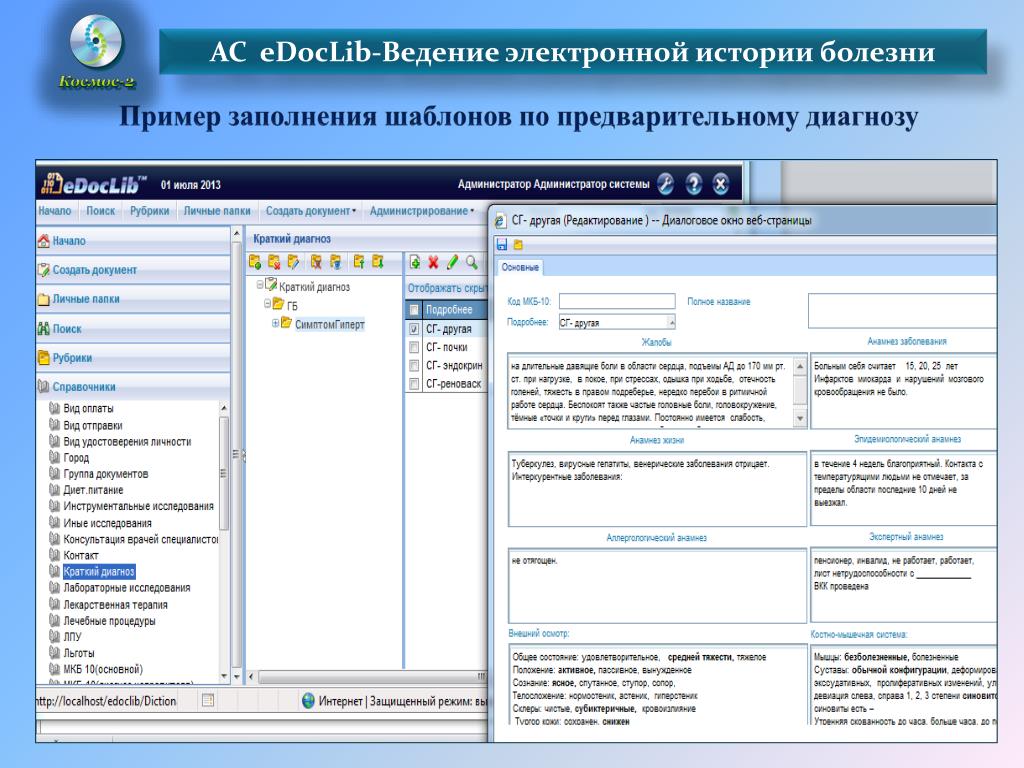This screenshot has height=768, width=1024.
Task: Check the СГ-реноваск checkbox
Action: [413, 383]
